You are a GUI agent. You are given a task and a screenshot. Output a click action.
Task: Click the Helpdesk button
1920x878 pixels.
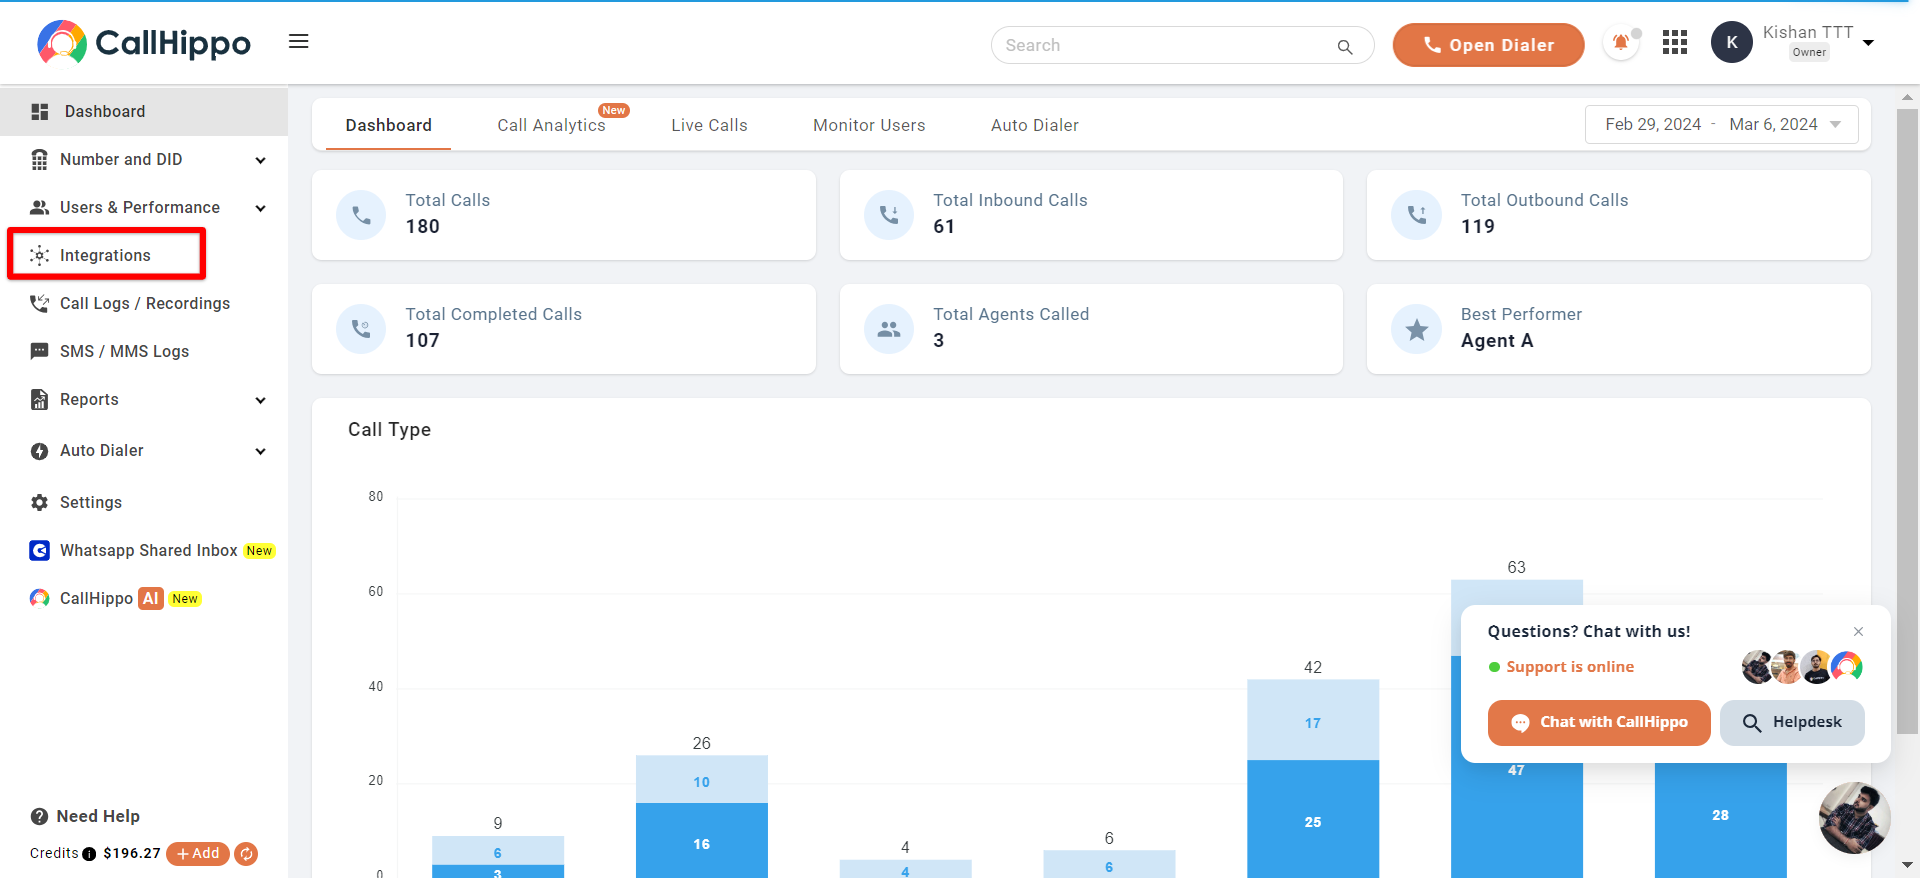pyautogui.click(x=1792, y=722)
